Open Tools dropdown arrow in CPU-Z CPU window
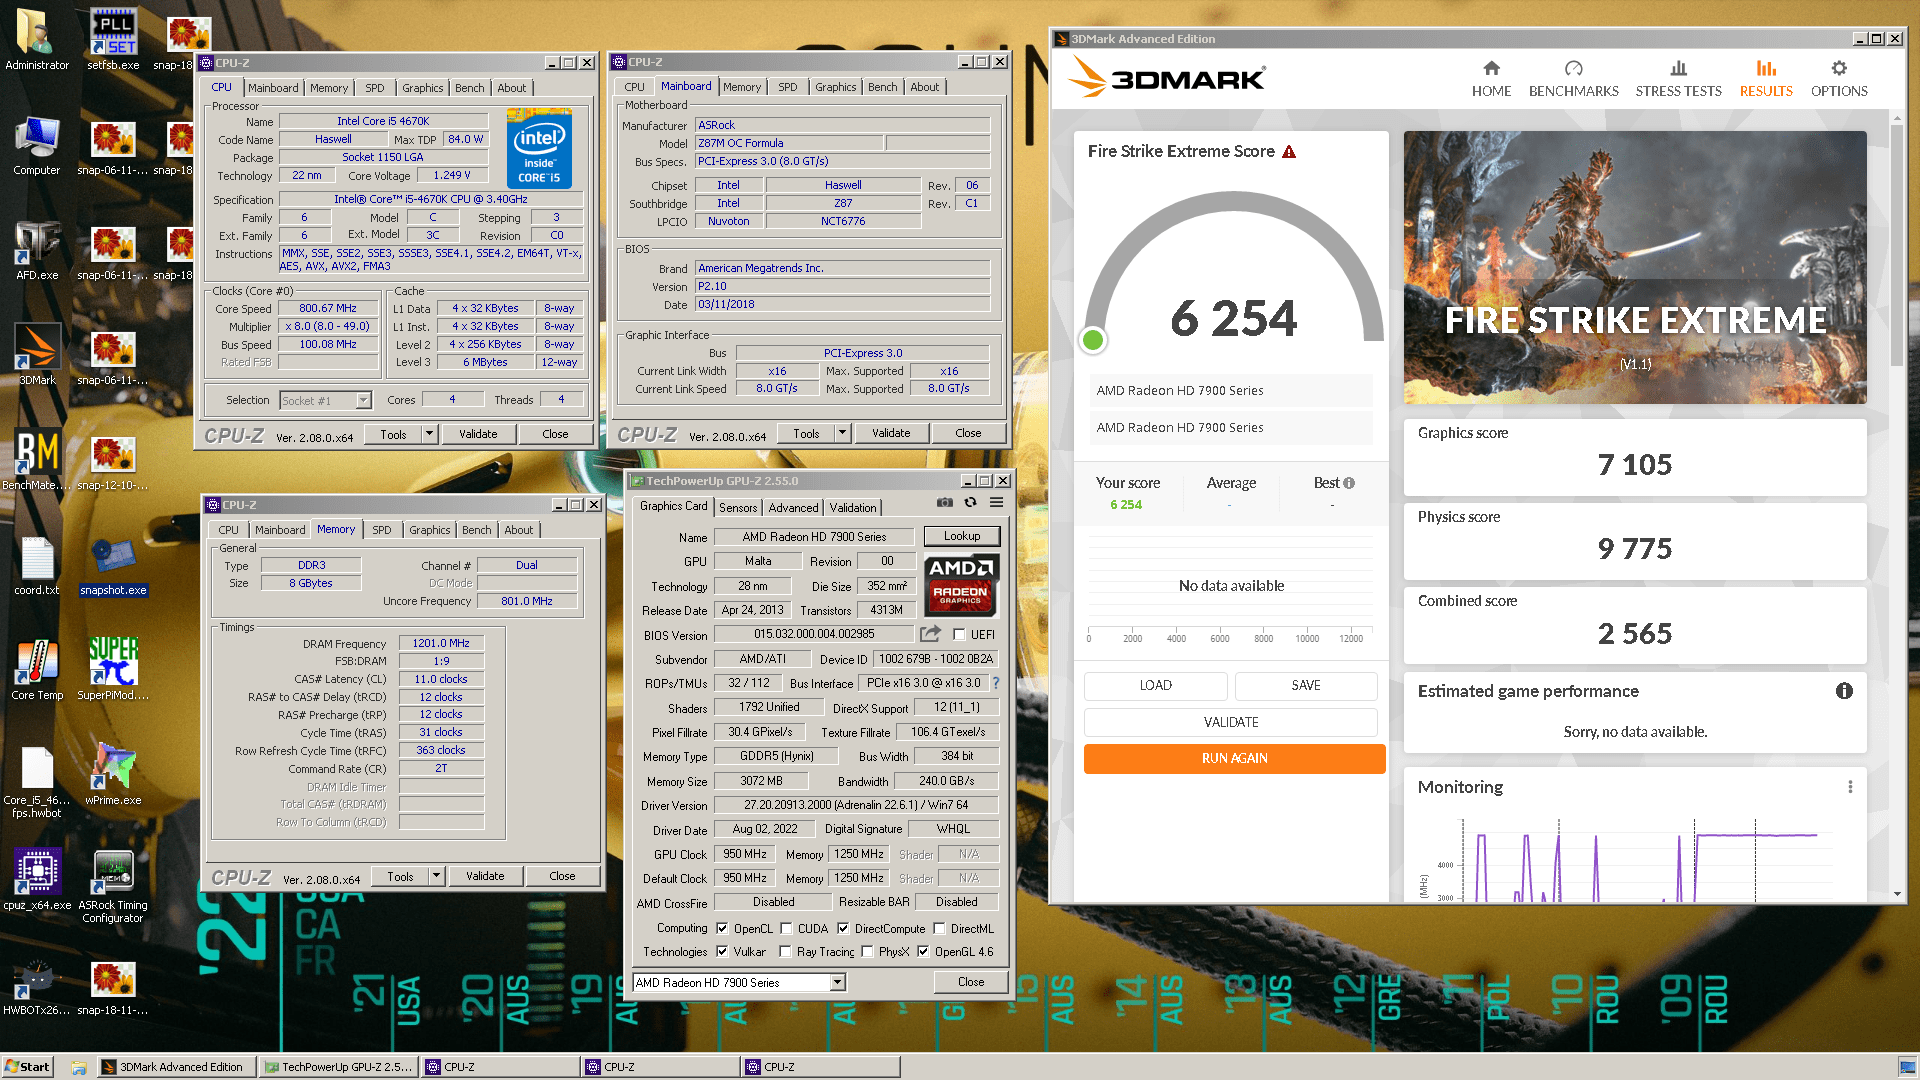1920x1080 pixels. (430, 434)
